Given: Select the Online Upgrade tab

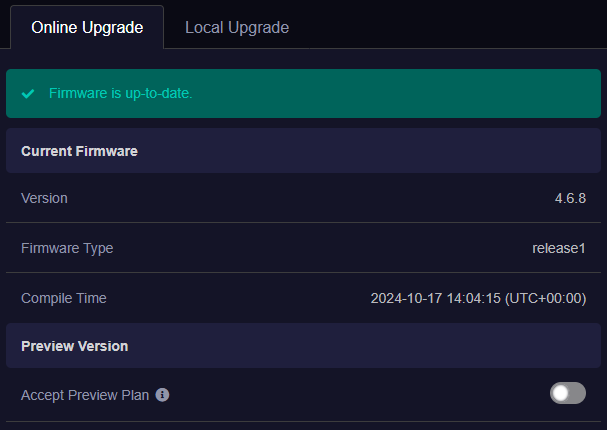Looking at the screenshot, I should (x=87, y=27).
